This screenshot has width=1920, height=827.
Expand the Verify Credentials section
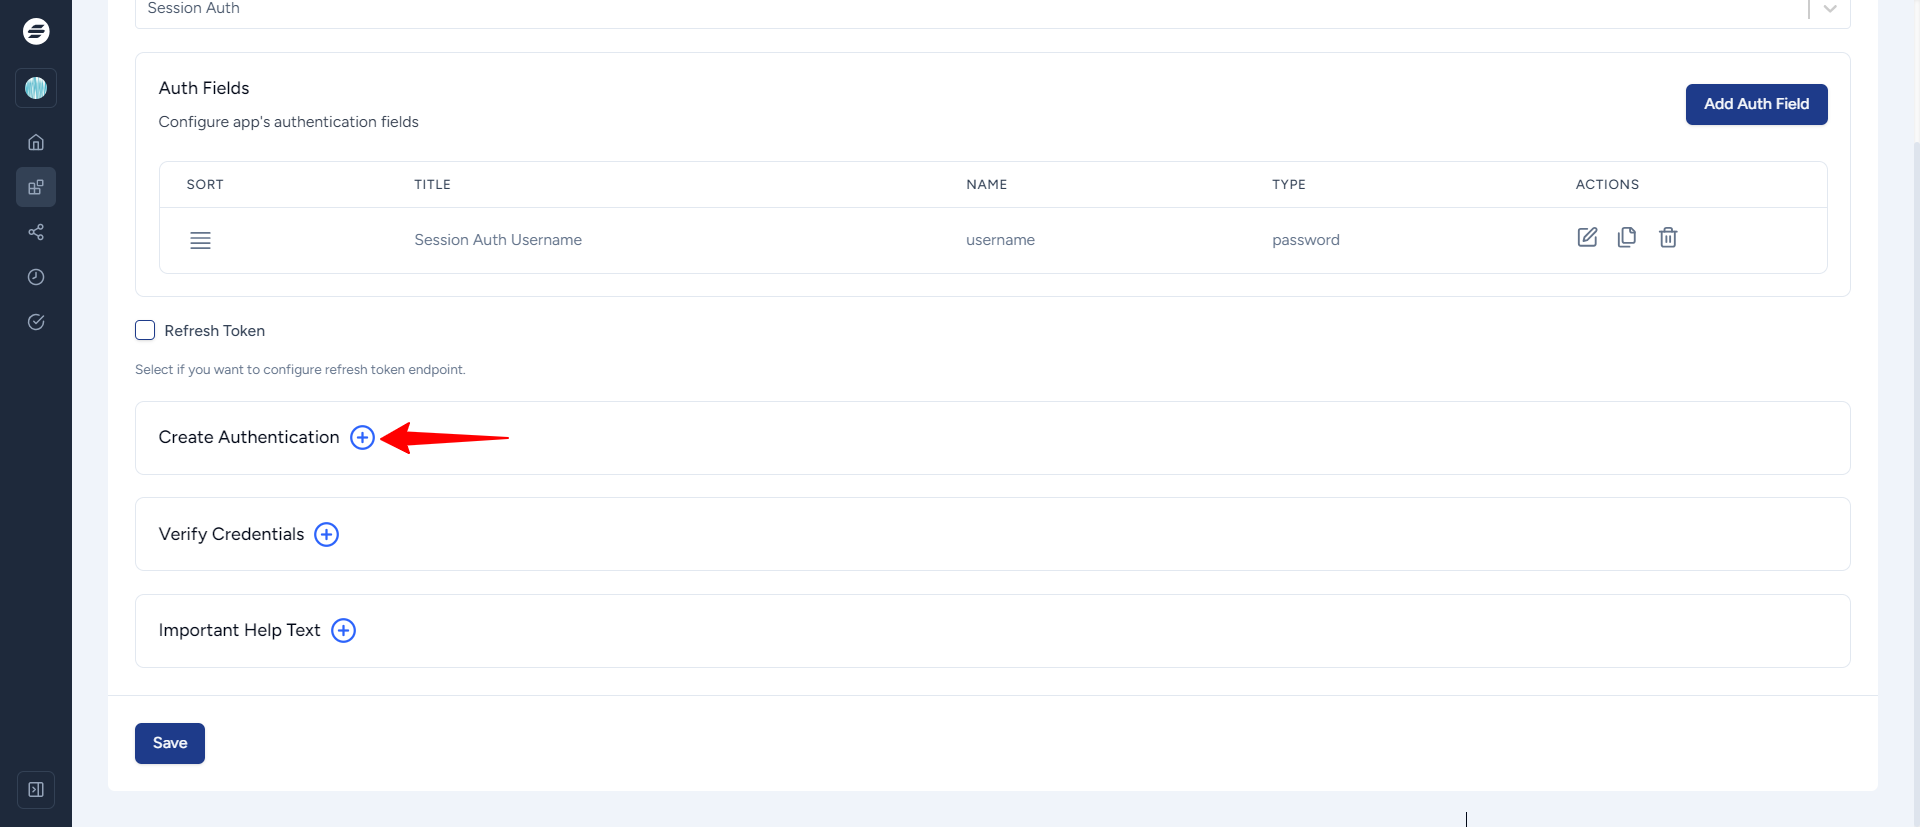pos(326,535)
